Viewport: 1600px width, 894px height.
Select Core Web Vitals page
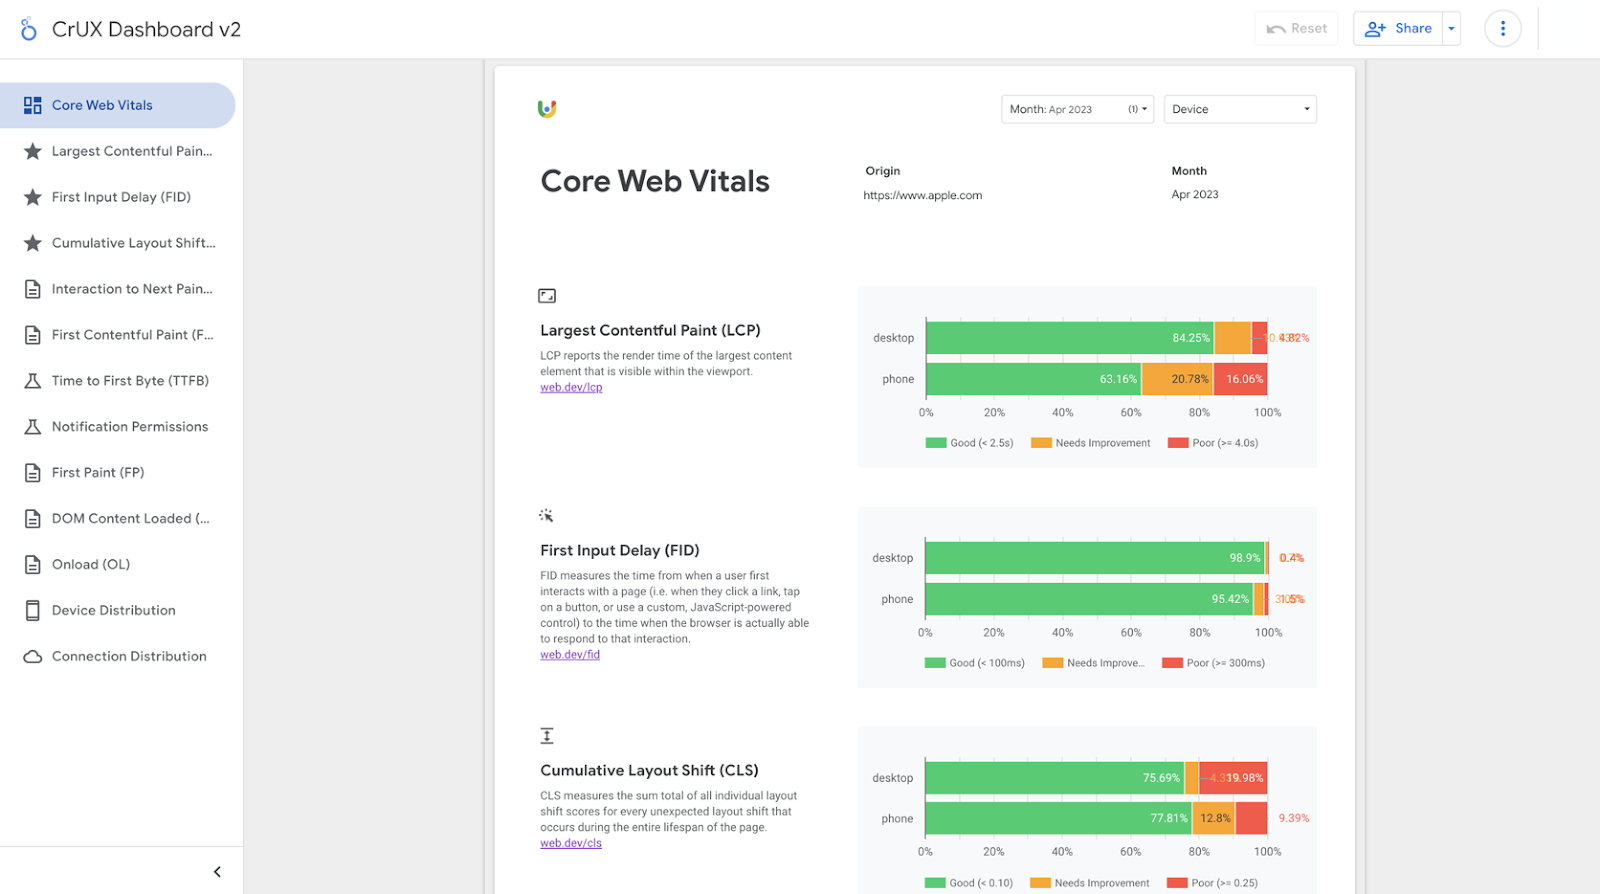(x=117, y=105)
